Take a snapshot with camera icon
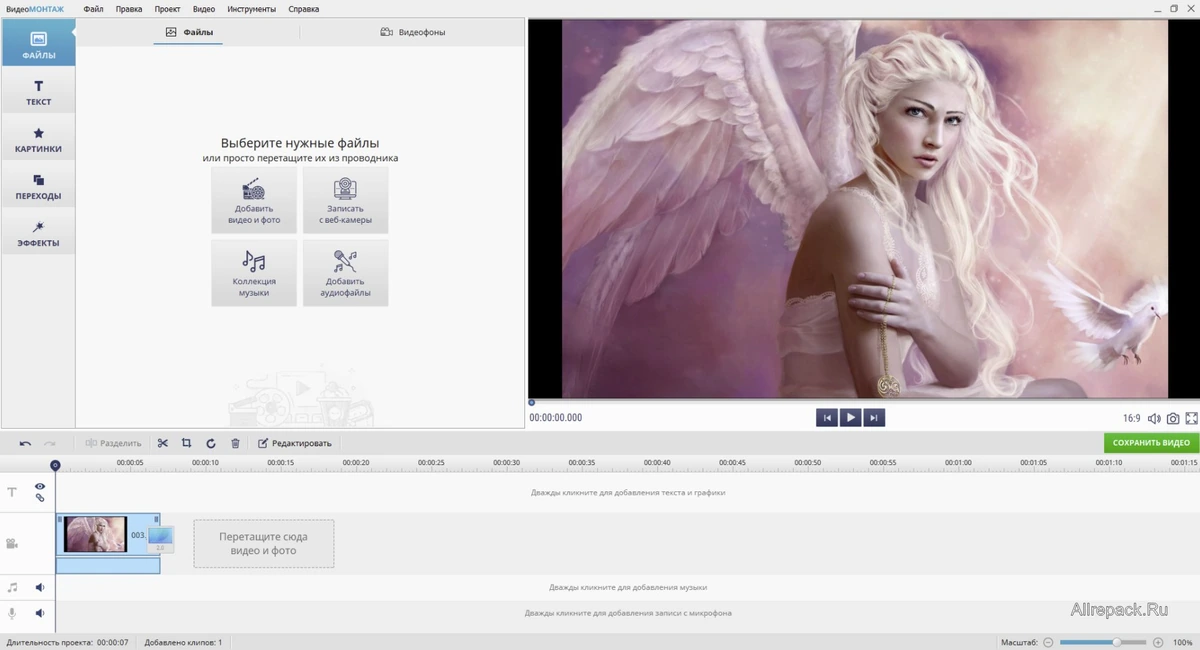1200x650 pixels. pos(1173,419)
